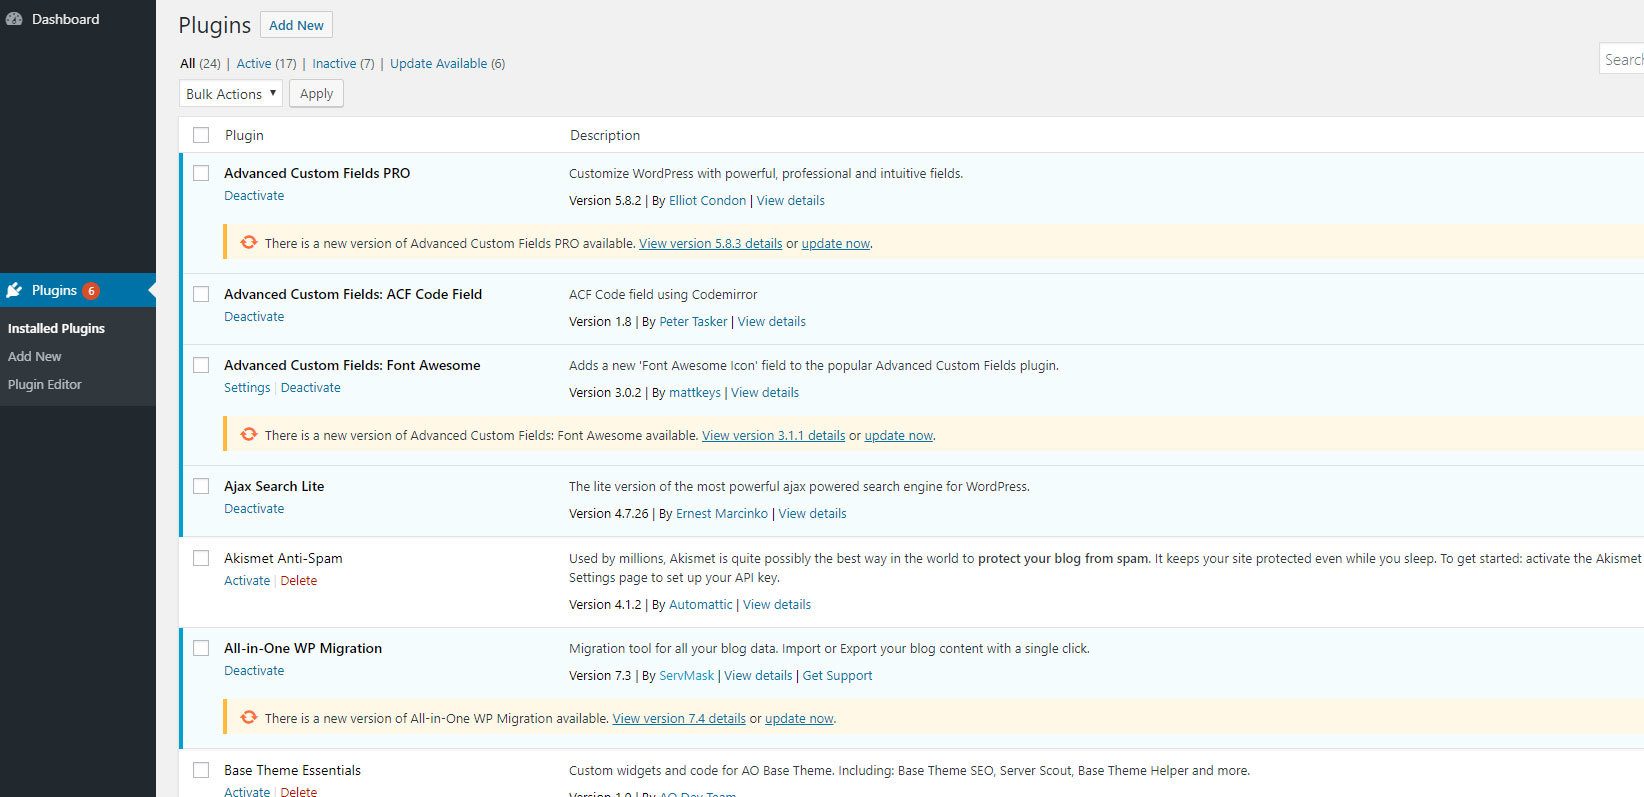View details for the ACF Code Field plugin
This screenshot has width=1644, height=797.
[x=772, y=322]
